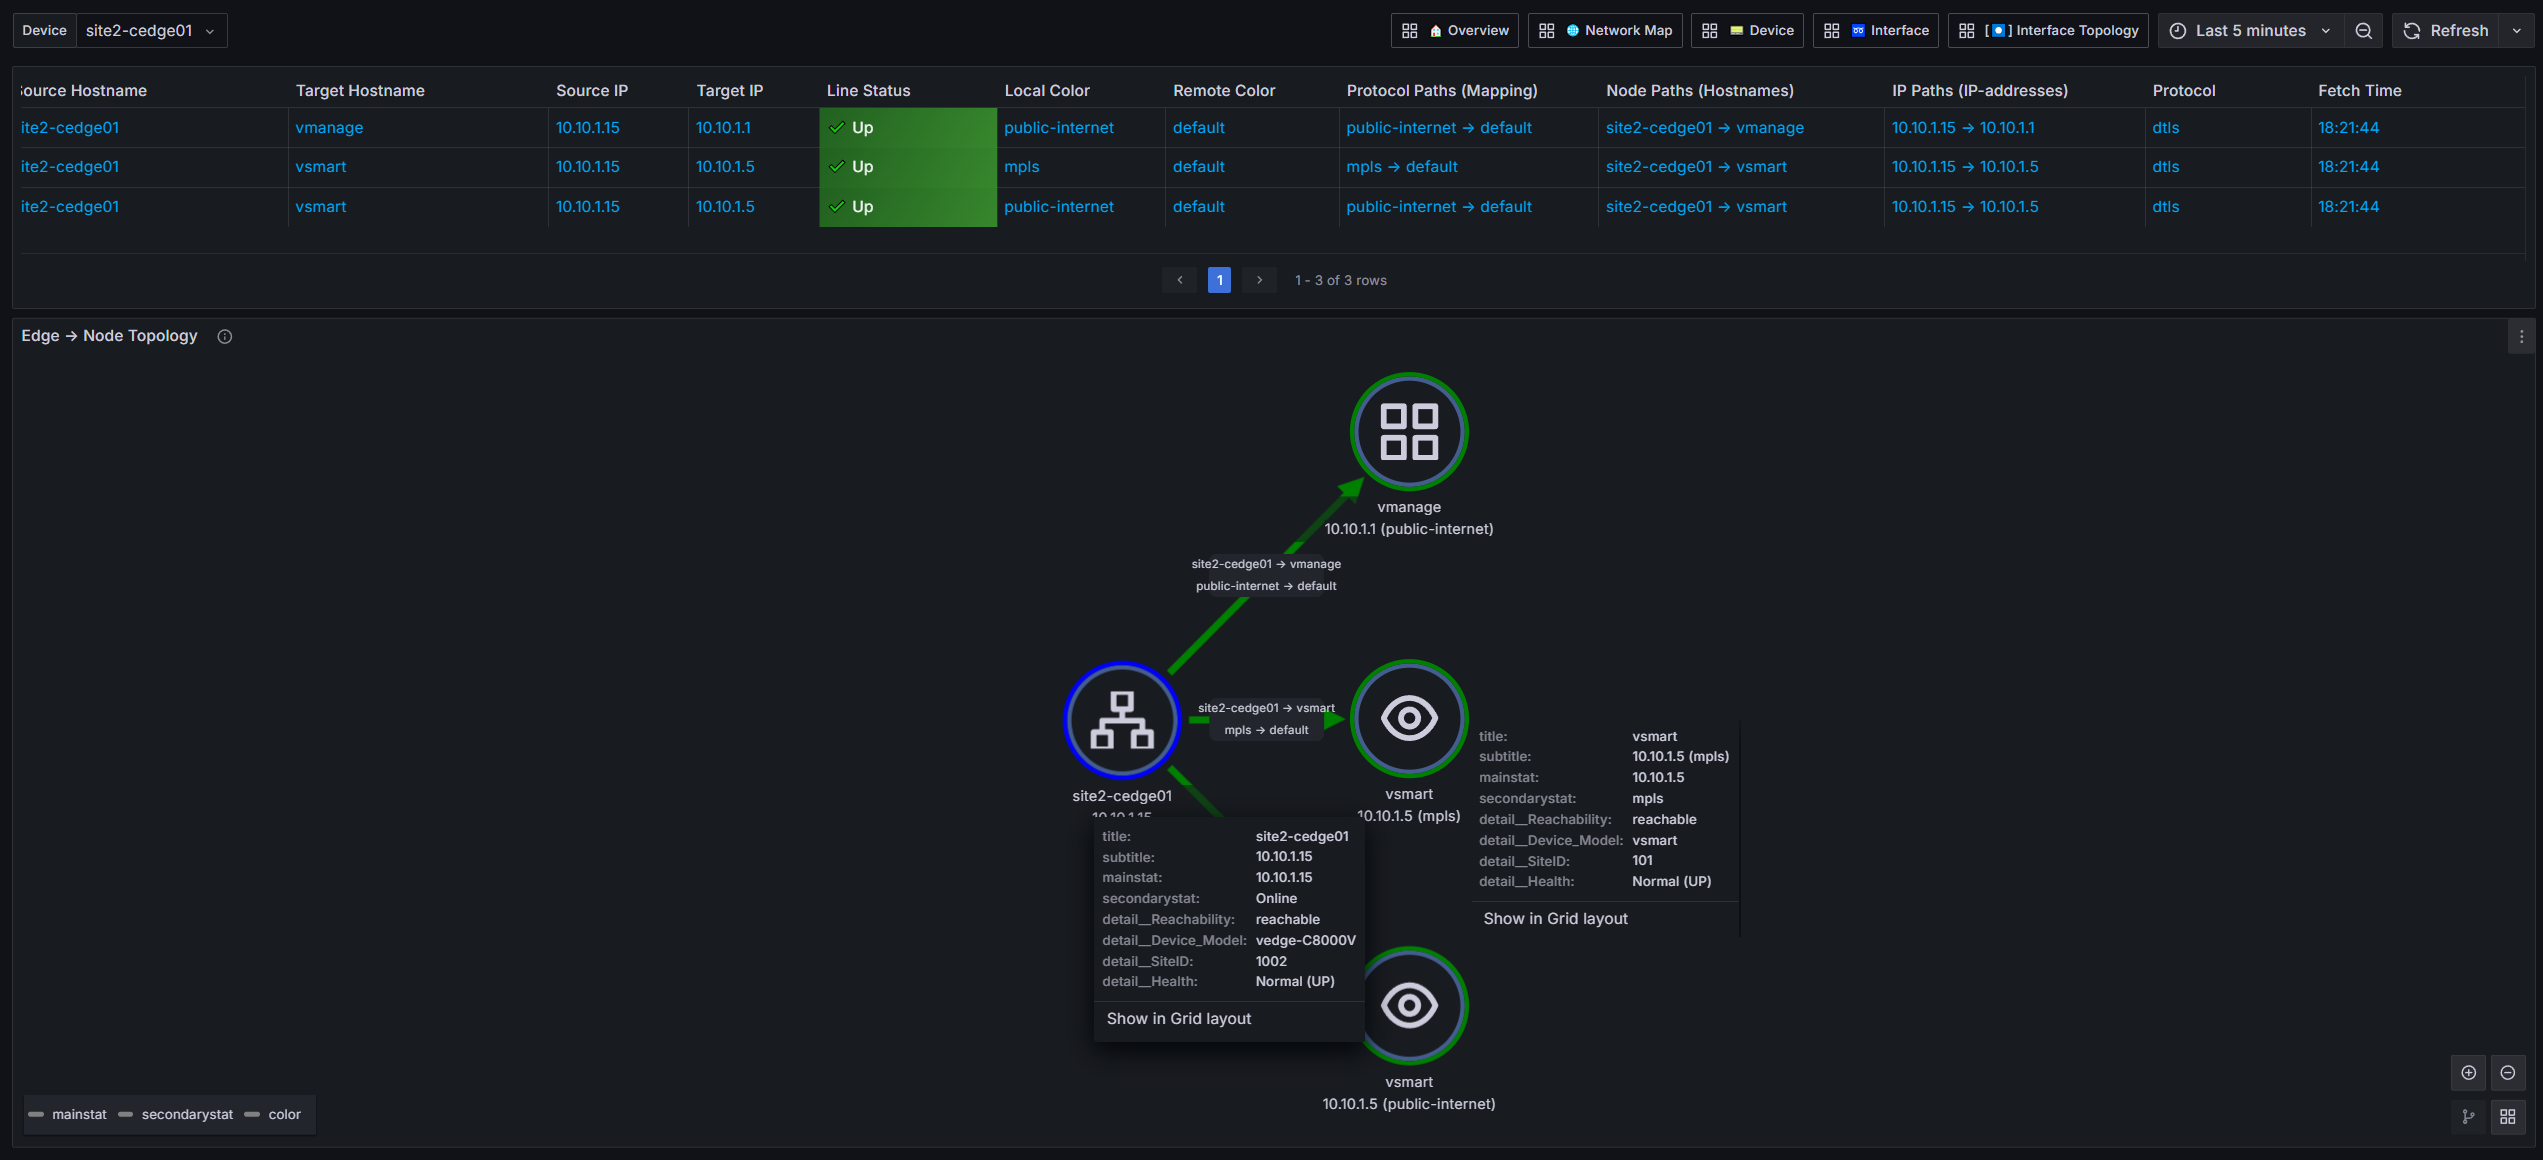Screen dimensions: 2543x1160
Task: Switch to the graph layout icon
Action: tap(2469, 1117)
